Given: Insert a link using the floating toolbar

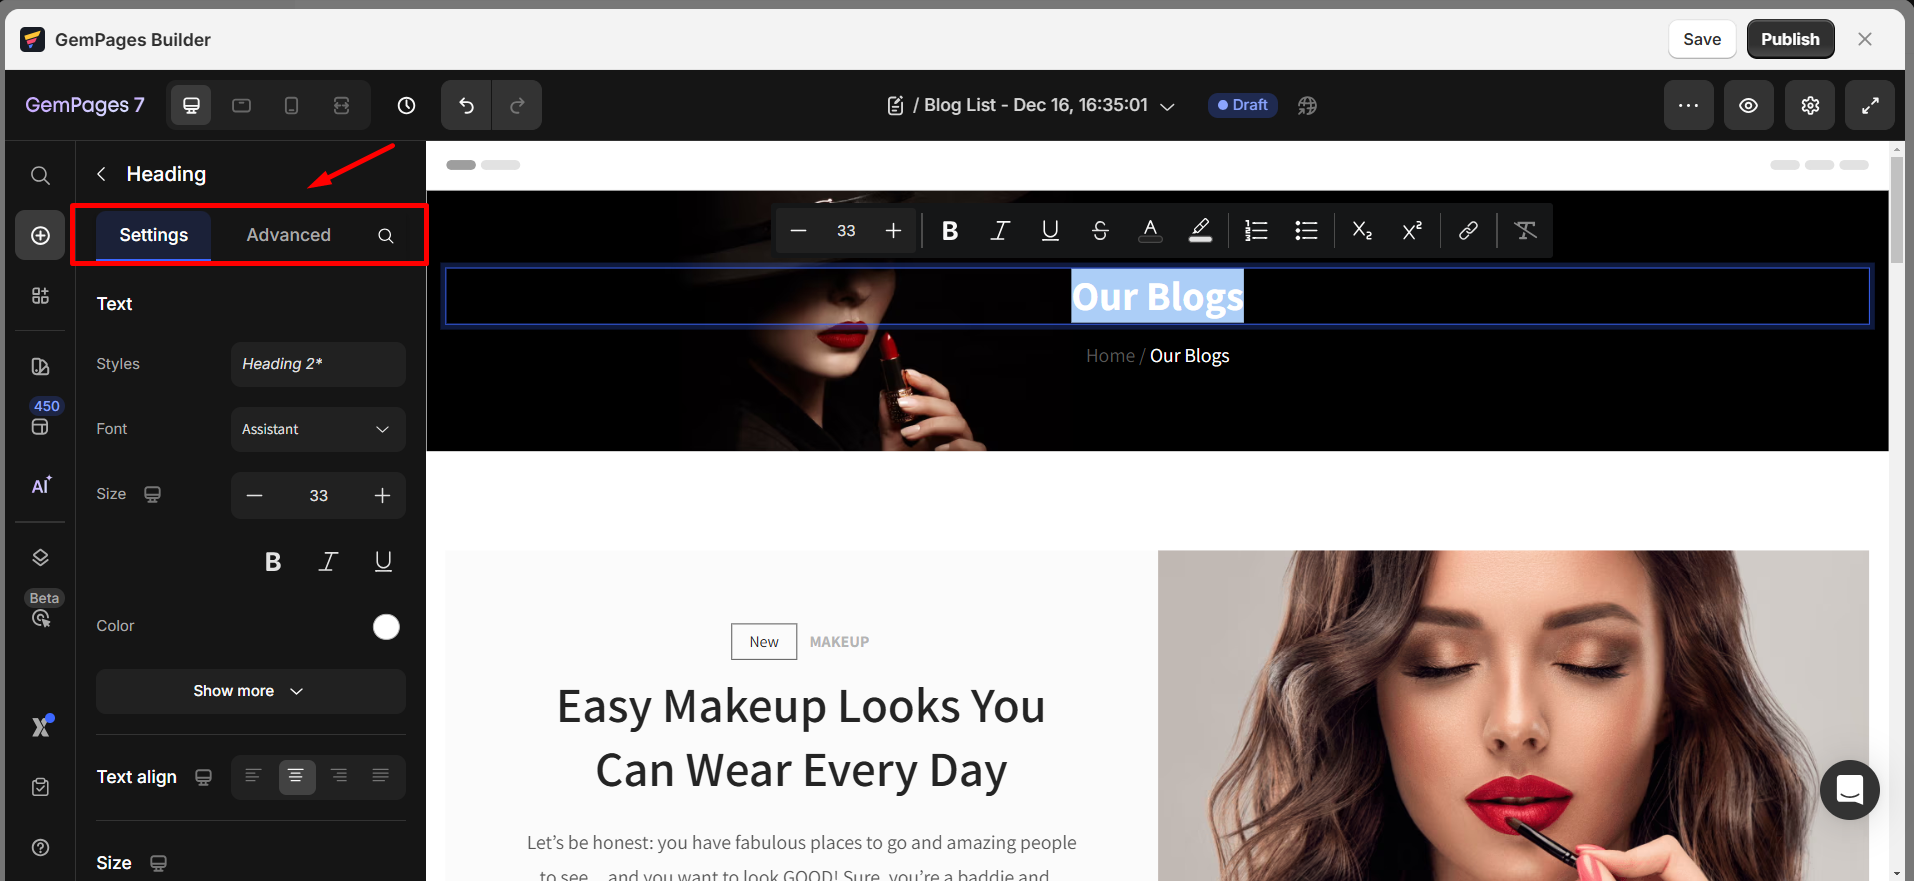Looking at the screenshot, I should coord(1467,231).
